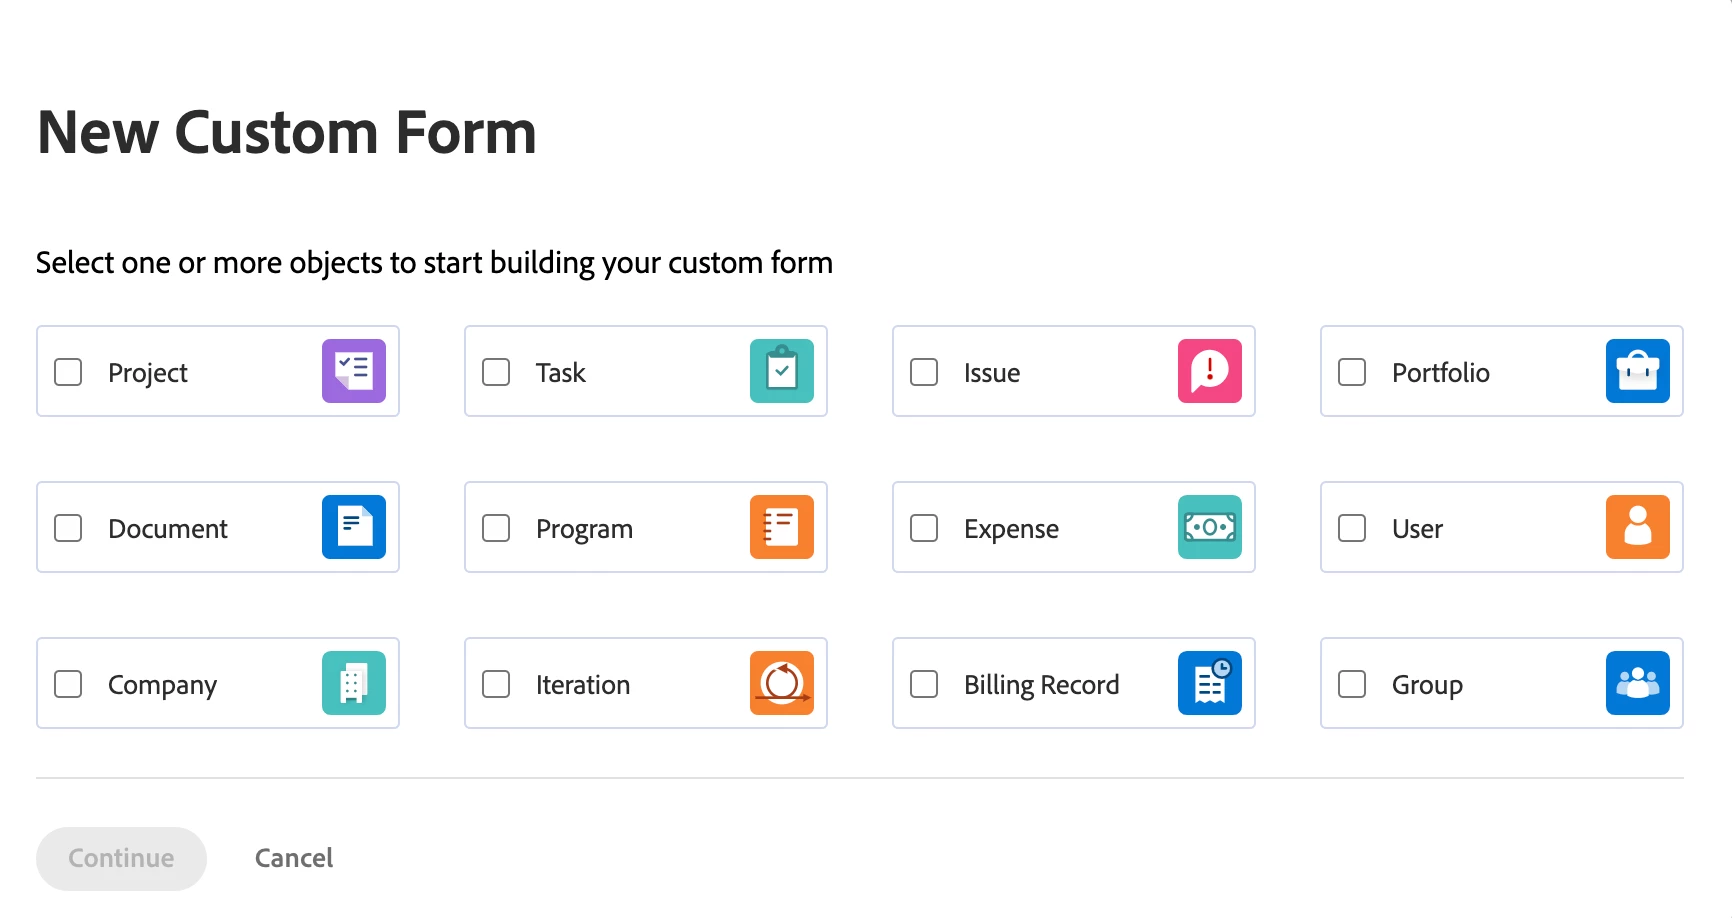
Task: Click the orange Program list icon
Action: point(782,527)
